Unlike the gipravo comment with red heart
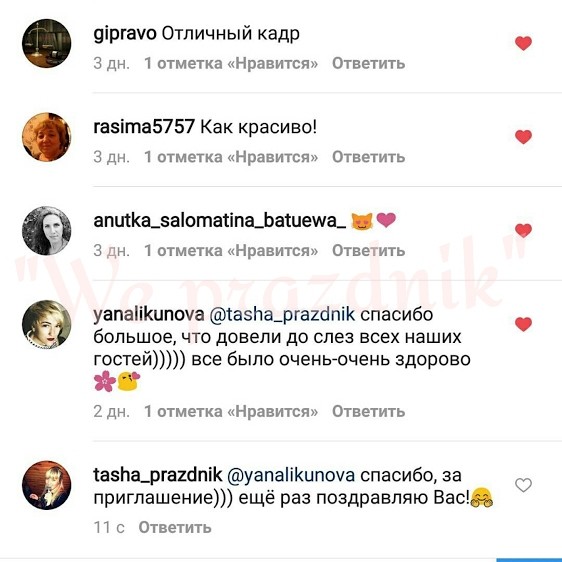Image resolution: width=562 pixels, height=562 pixels. [x=523, y=43]
